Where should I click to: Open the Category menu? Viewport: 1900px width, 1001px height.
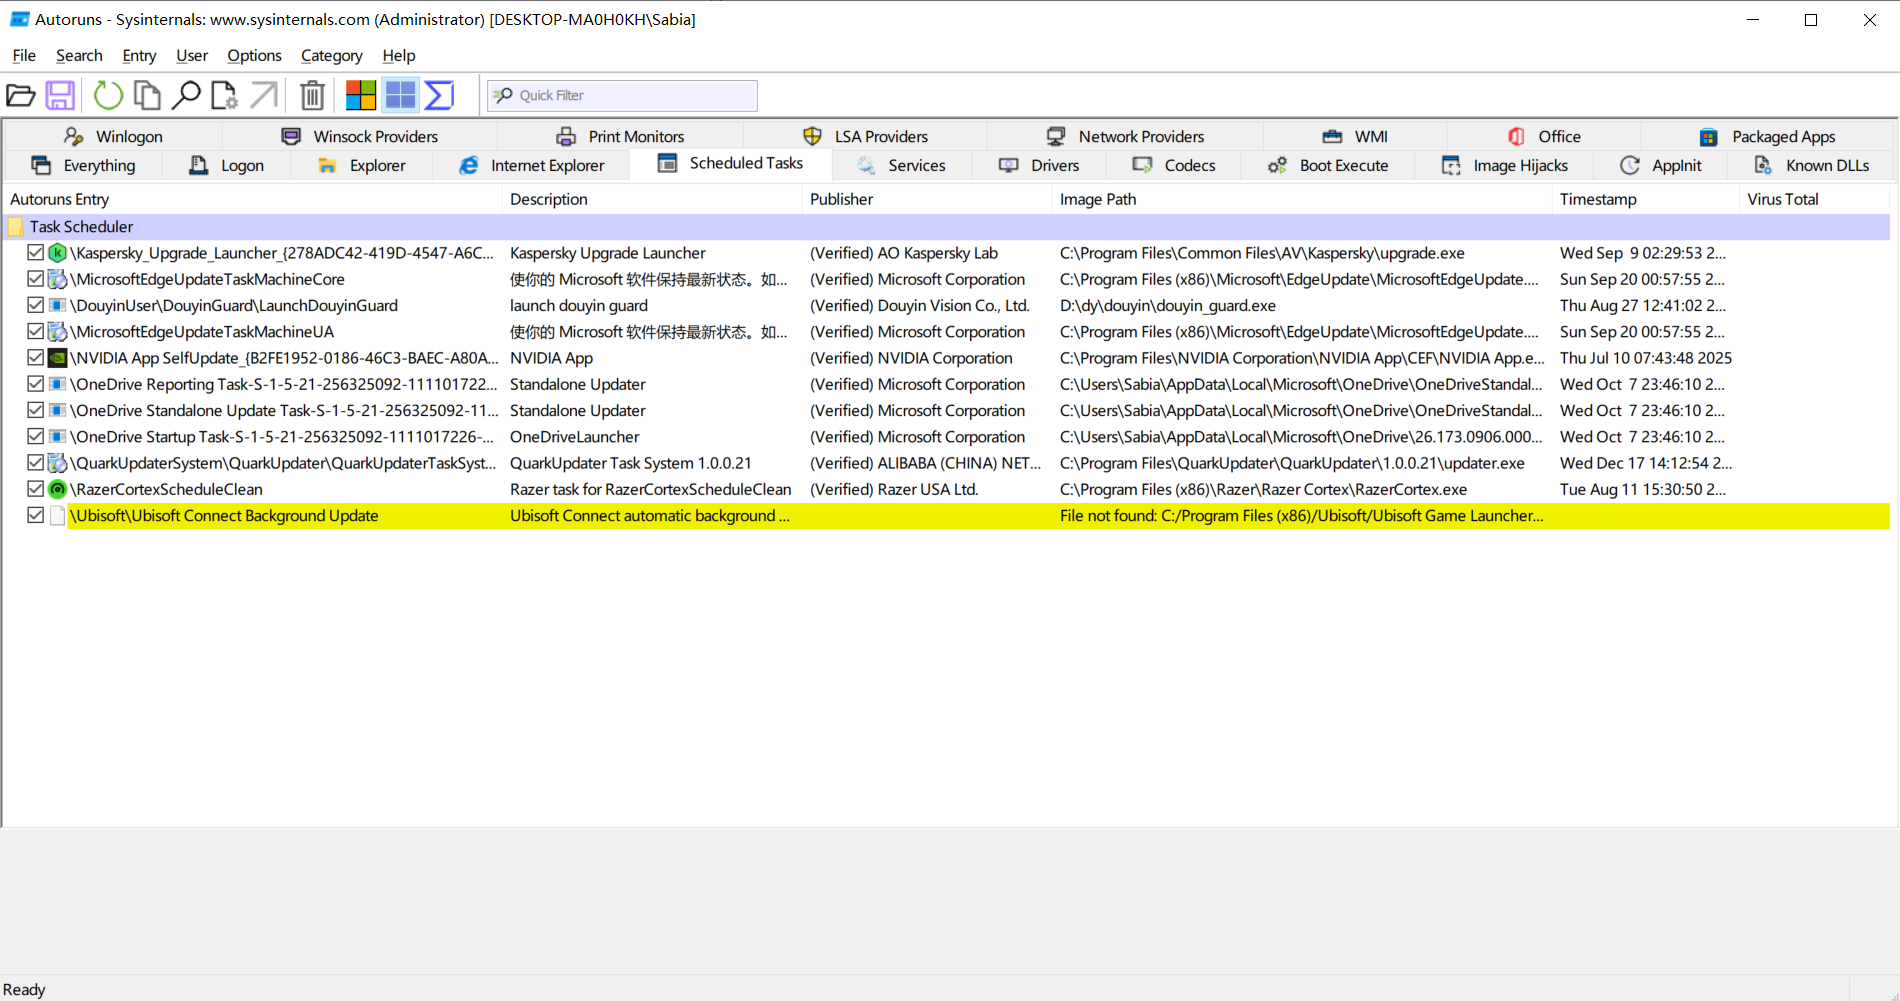click(331, 55)
